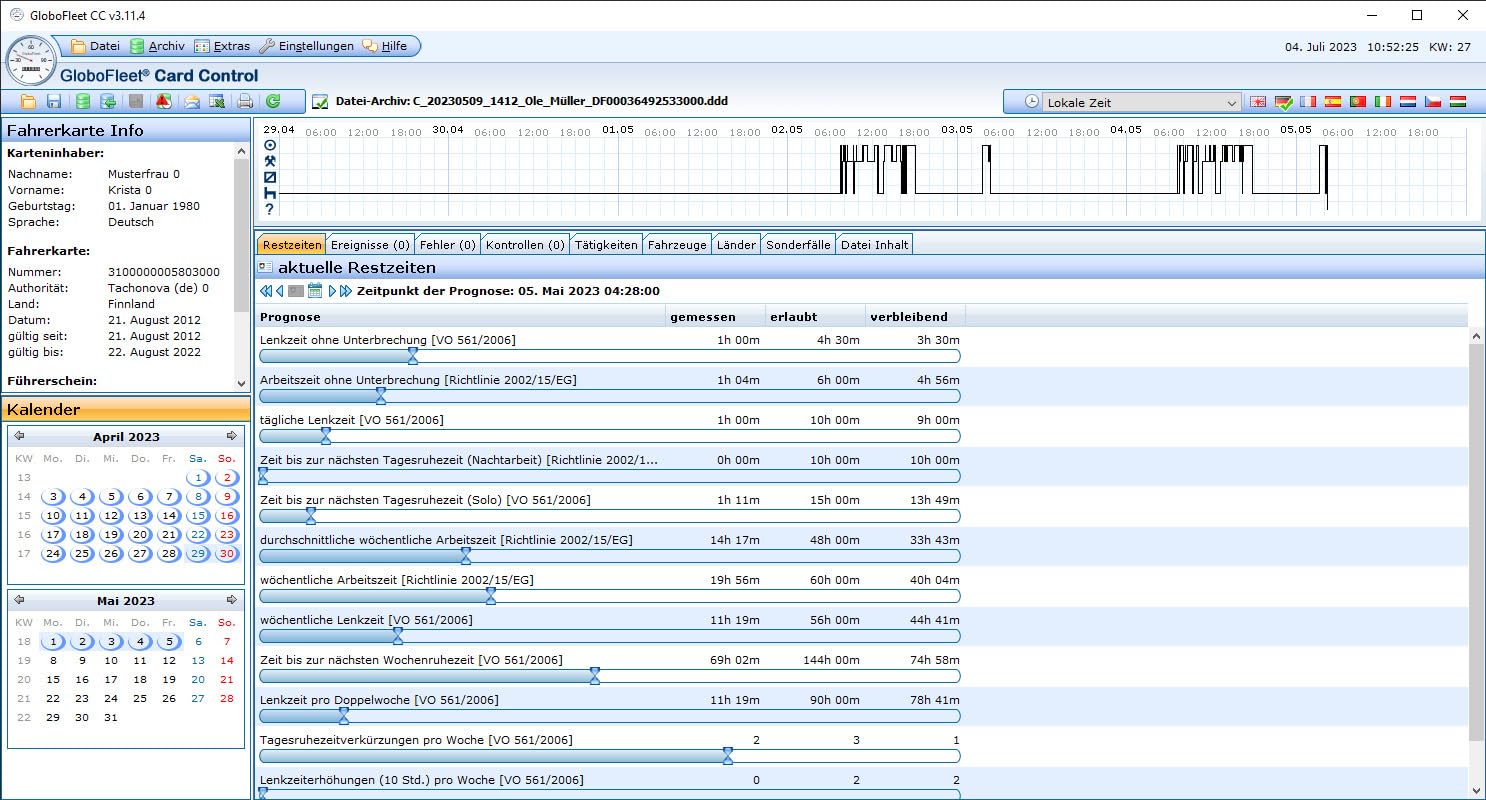The image size is (1486, 800).
Task: Click the green database archive icon
Action: click(82, 102)
